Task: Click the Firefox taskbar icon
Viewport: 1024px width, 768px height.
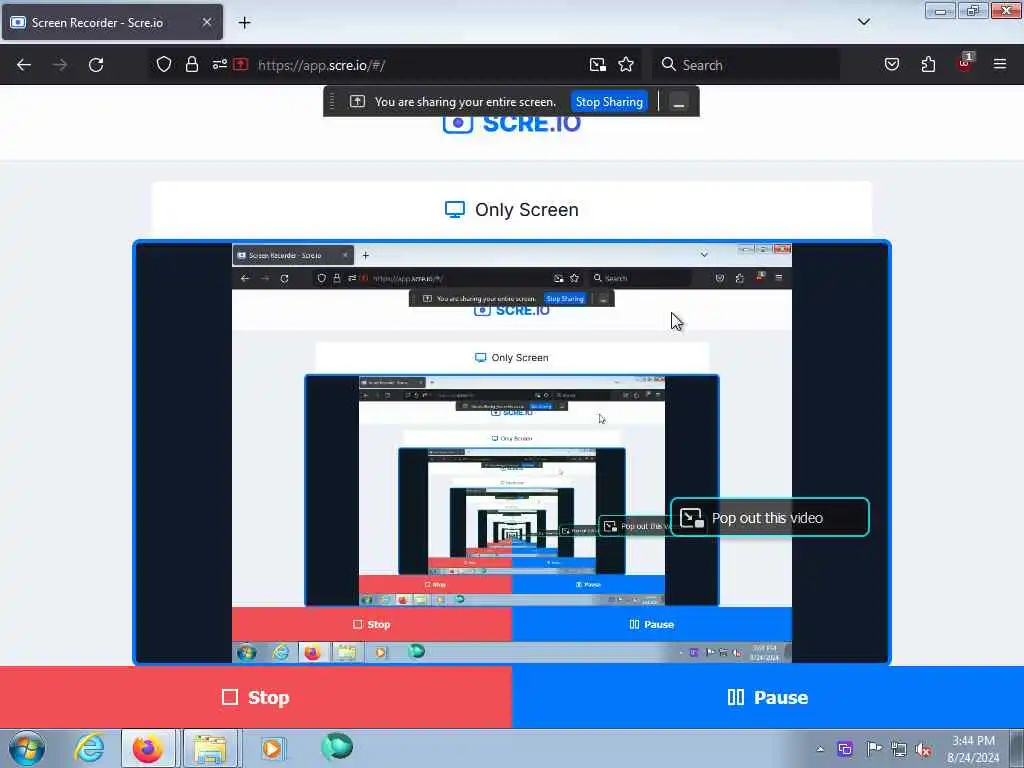Action: (148, 748)
